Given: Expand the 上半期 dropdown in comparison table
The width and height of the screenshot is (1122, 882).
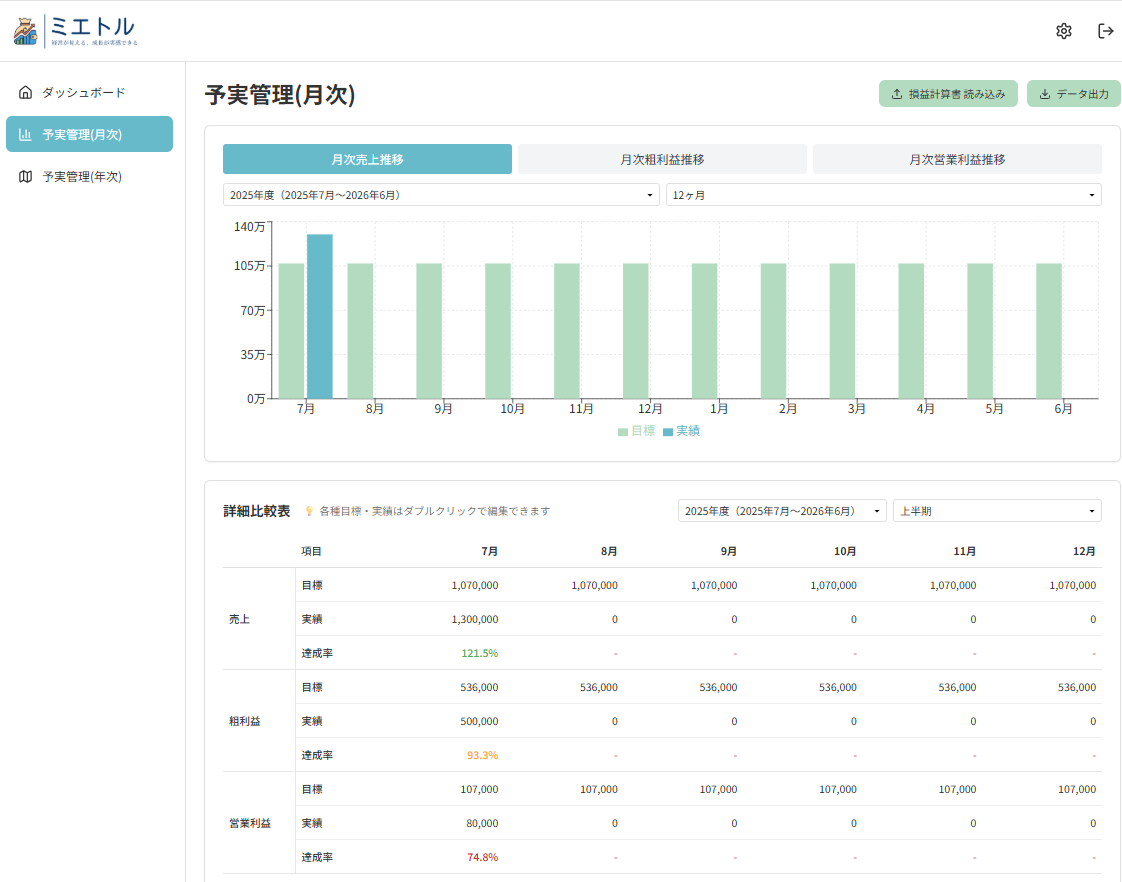Looking at the screenshot, I should tap(997, 511).
